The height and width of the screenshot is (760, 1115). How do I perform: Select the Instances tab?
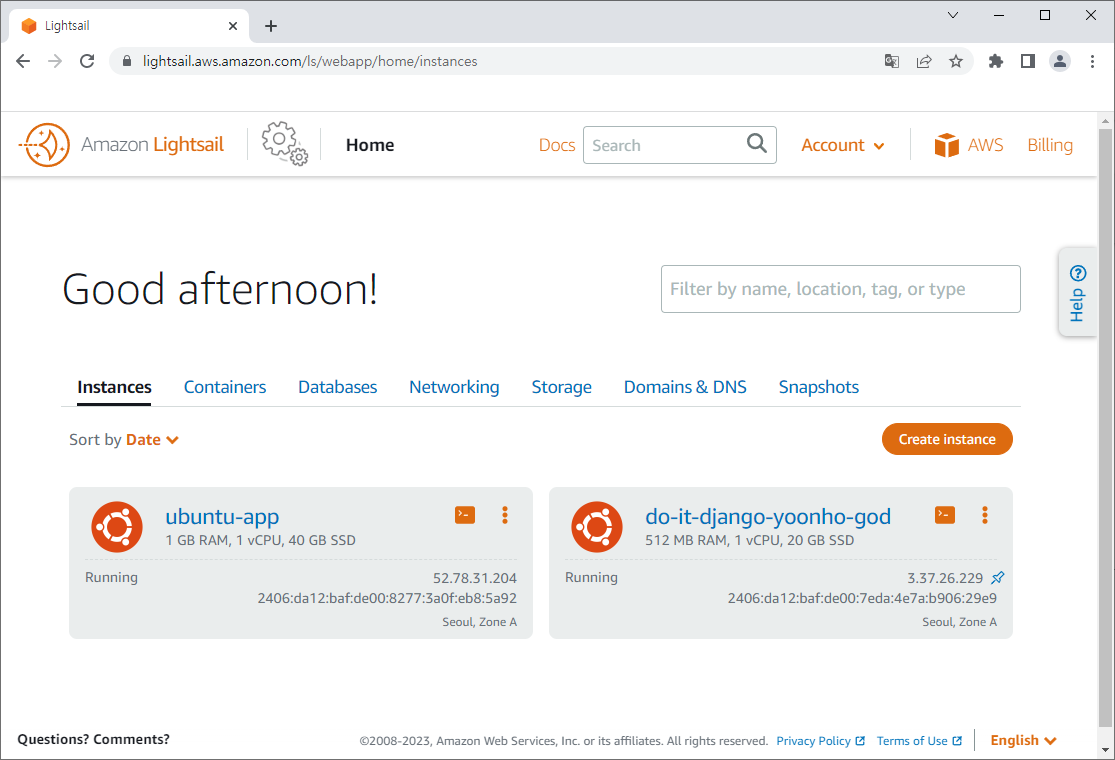114,387
